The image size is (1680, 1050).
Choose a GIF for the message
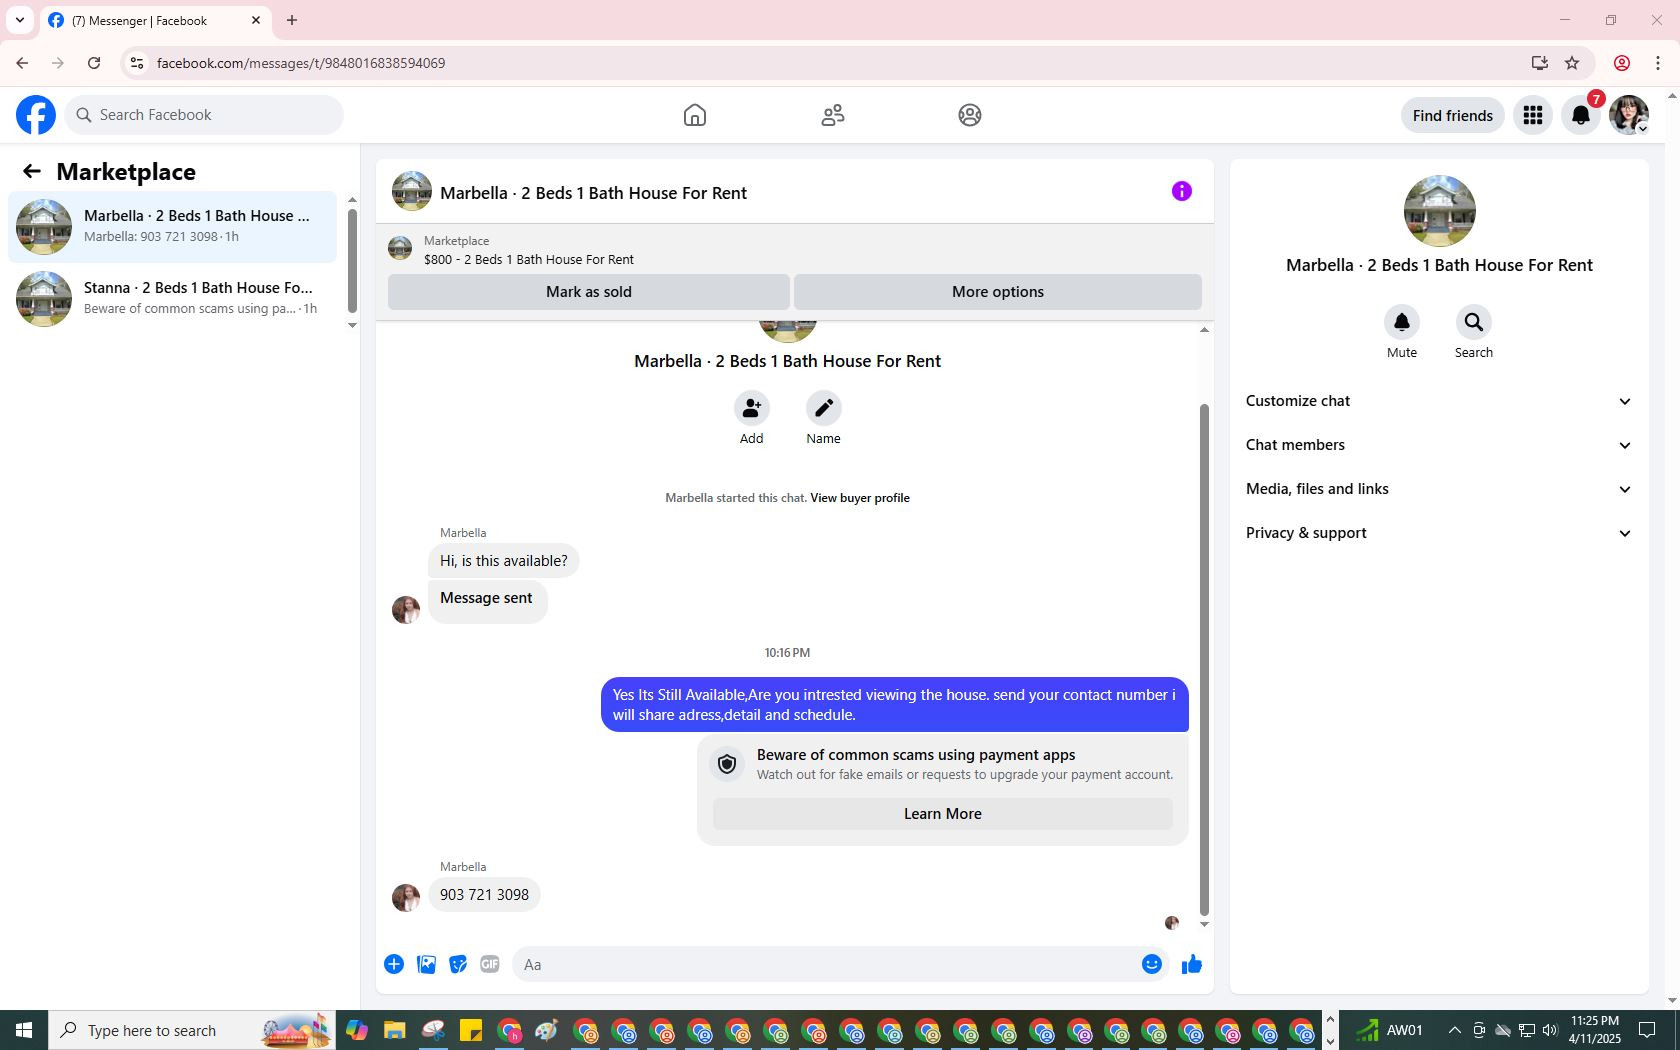pyautogui.click(x=490, y=964)
